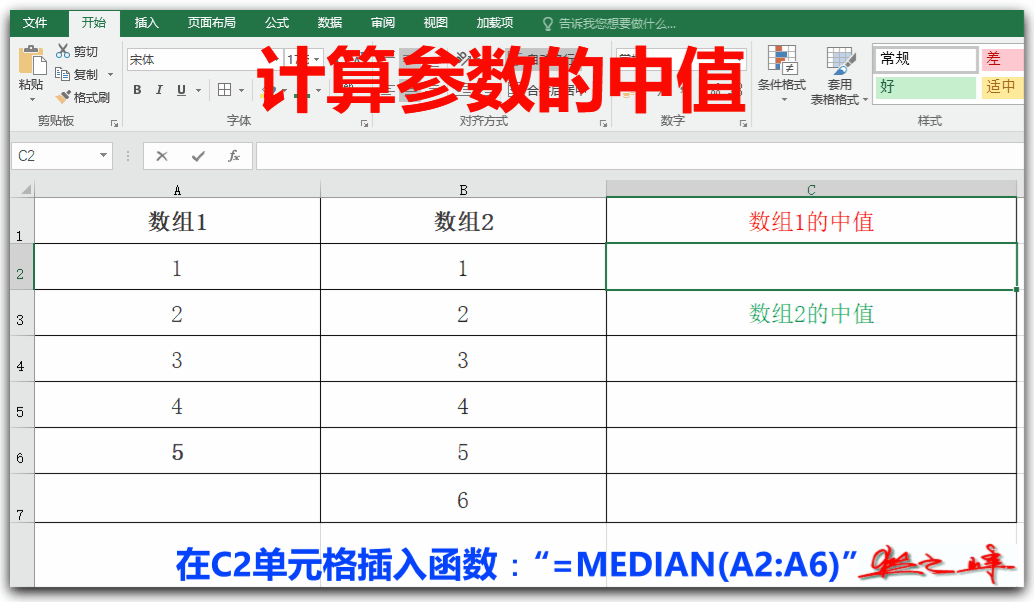Viewport: 1034px width, 602px height.
Task: Switch to the 公式 ribbon tab
Action: pyautogui.click(x=276, y=22)
